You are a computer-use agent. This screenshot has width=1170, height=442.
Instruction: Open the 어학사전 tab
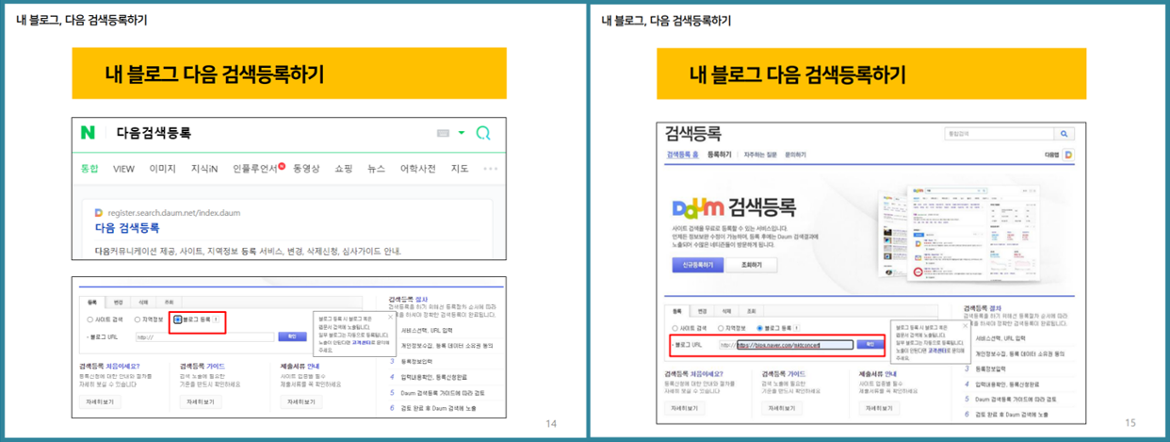(418, 169)
